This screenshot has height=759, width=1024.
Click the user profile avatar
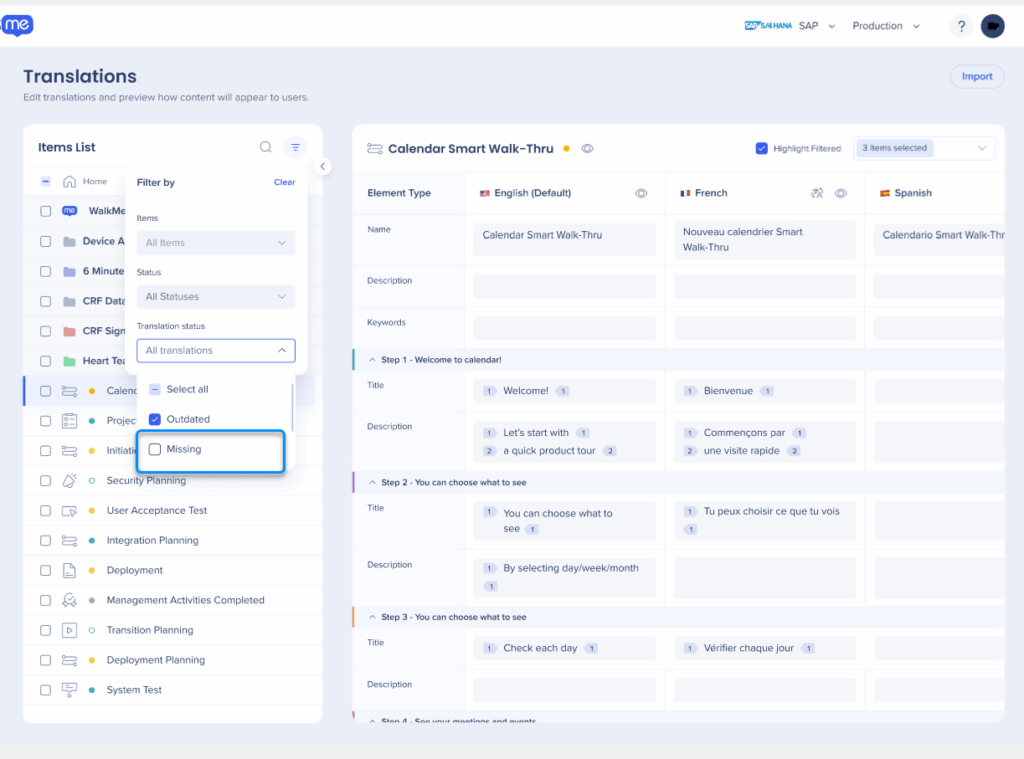(992, 26)
